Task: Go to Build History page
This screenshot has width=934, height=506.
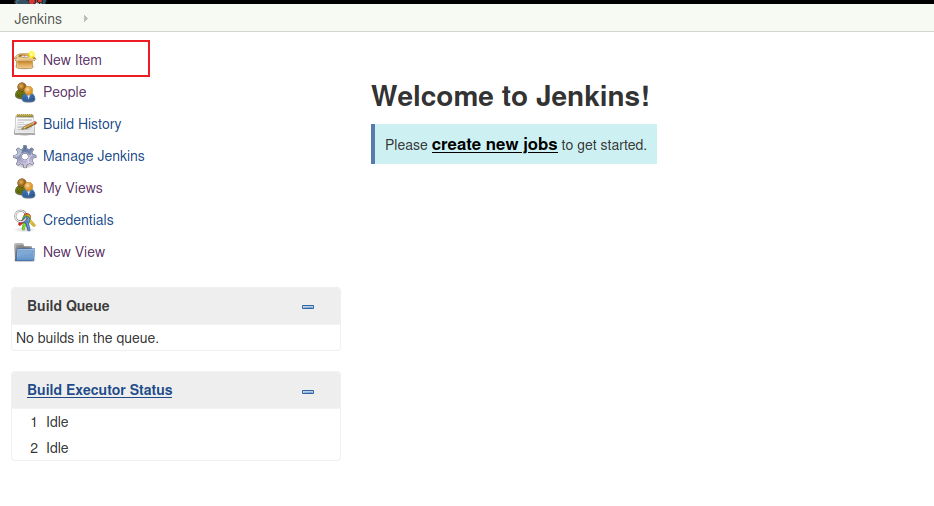Action: coord(82,124)
